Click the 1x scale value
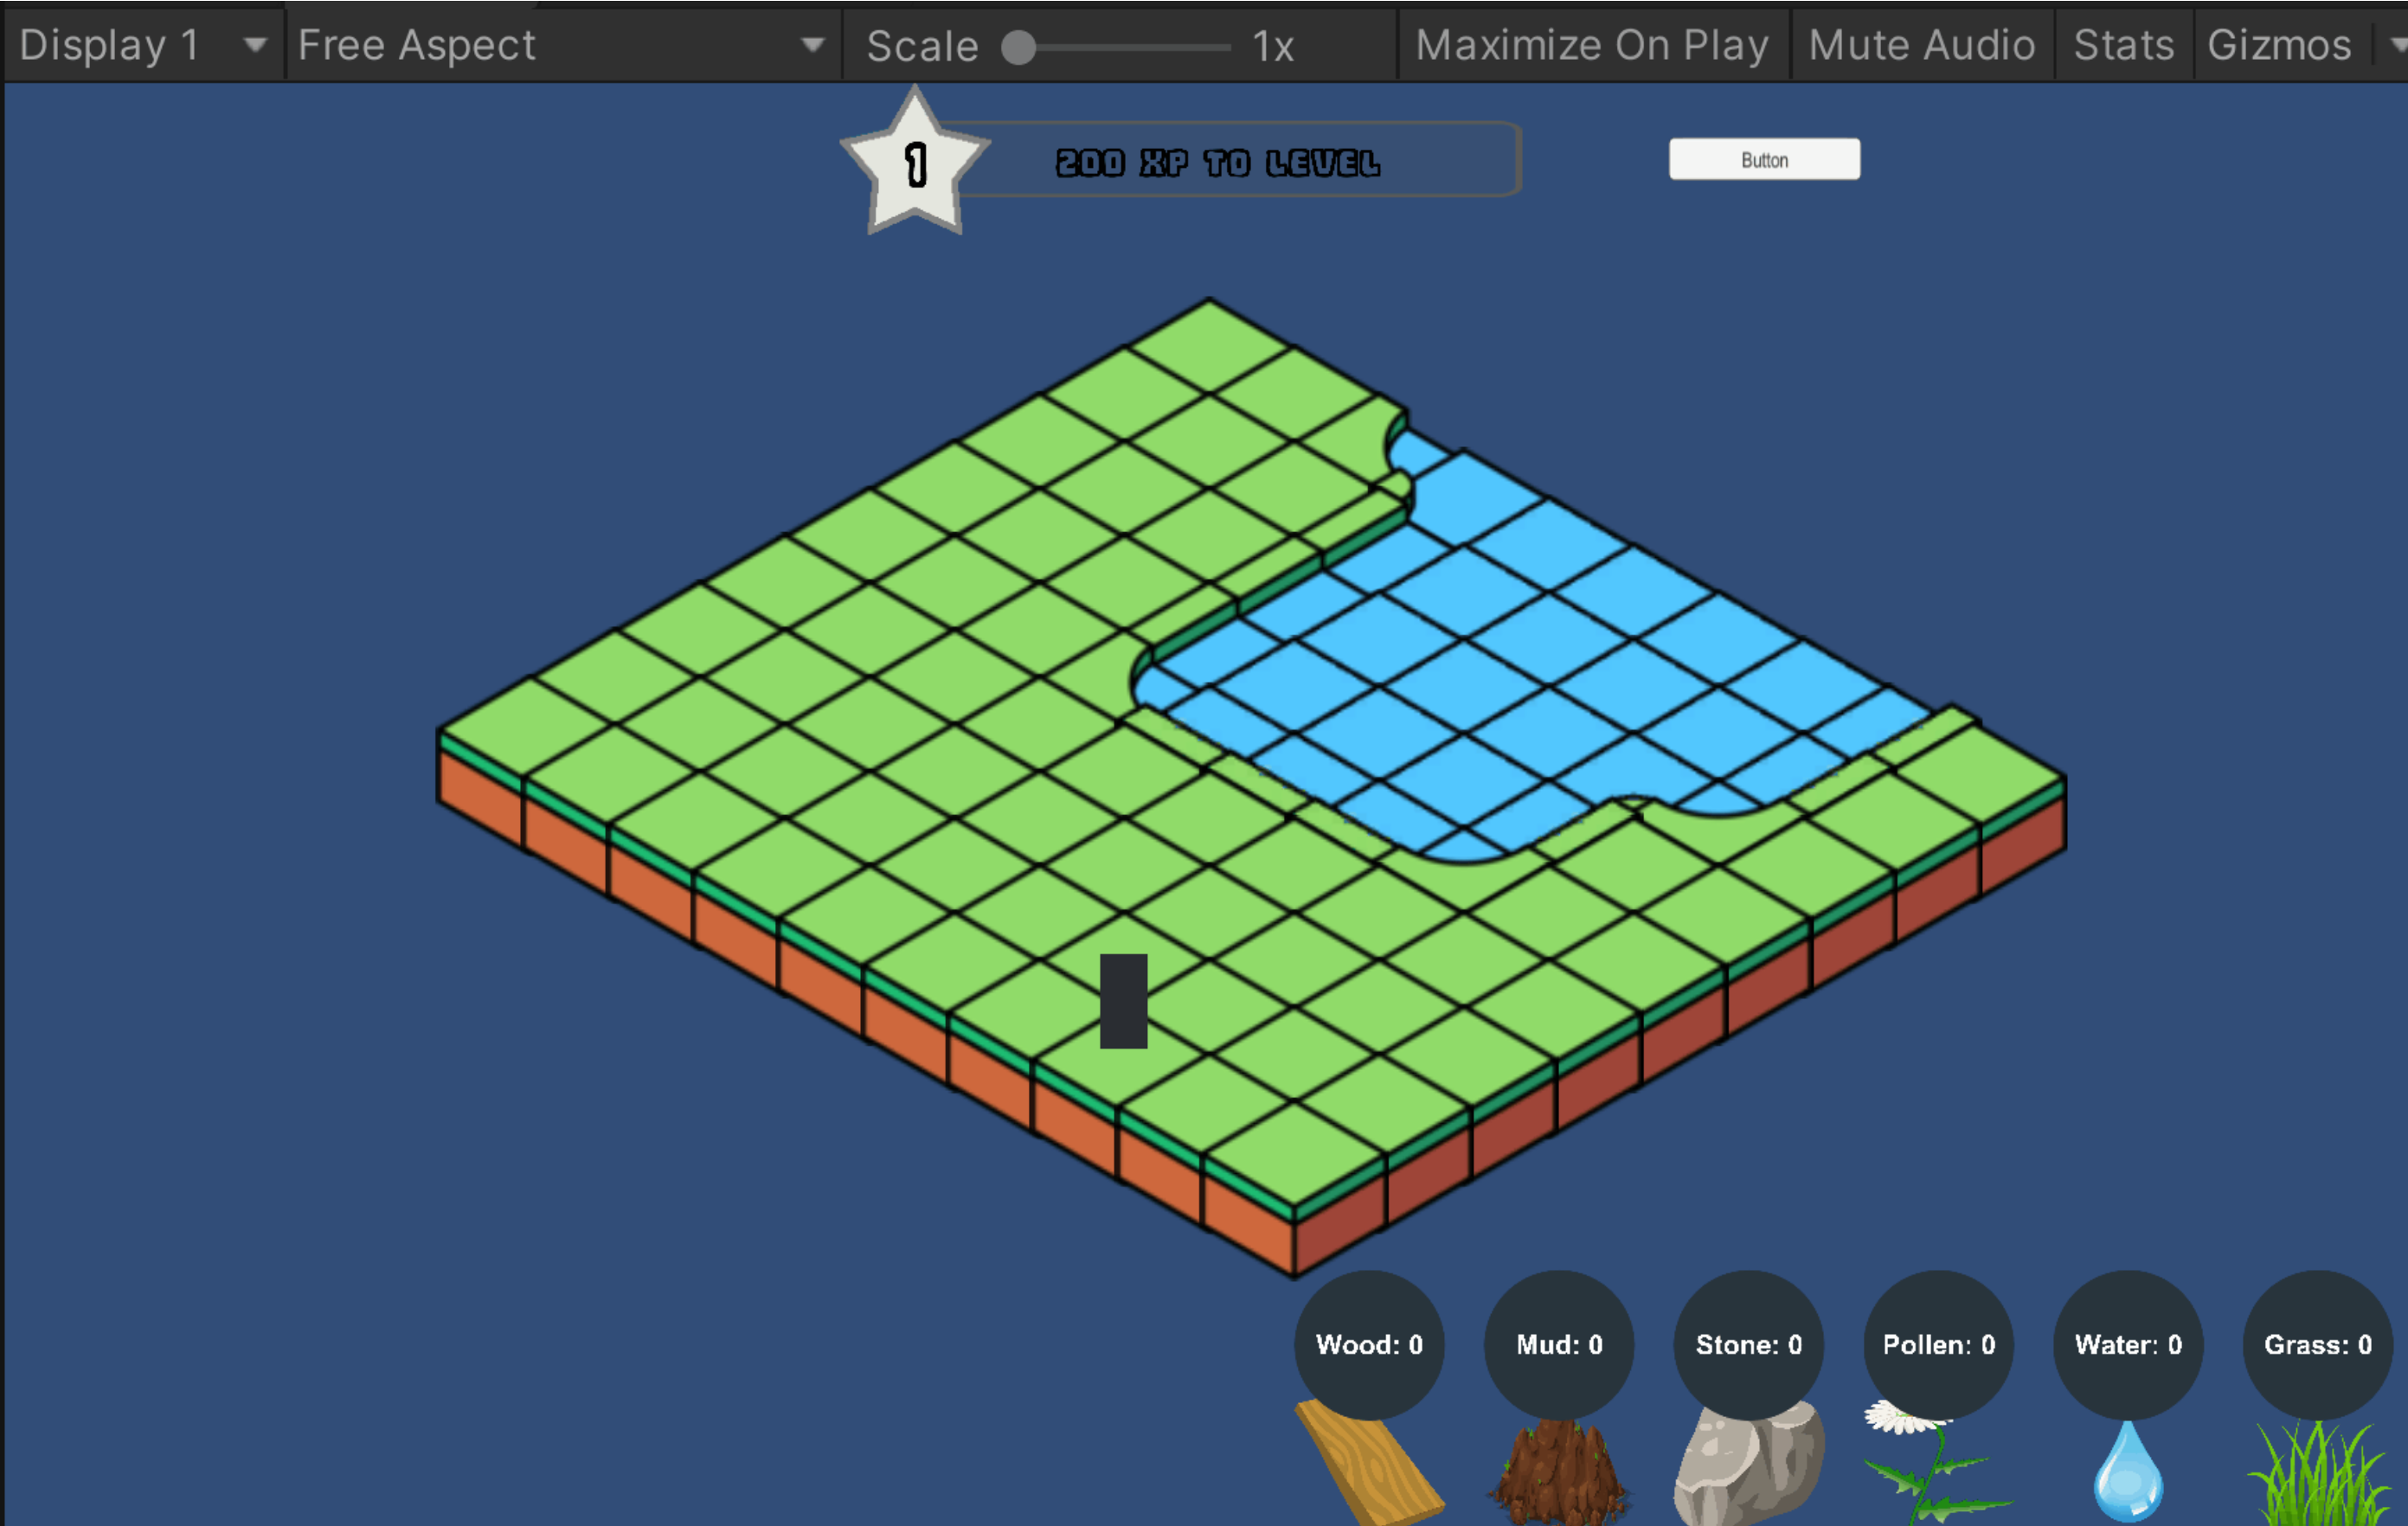The width and height of the screenshot is (2408, 1526). 1273,47
